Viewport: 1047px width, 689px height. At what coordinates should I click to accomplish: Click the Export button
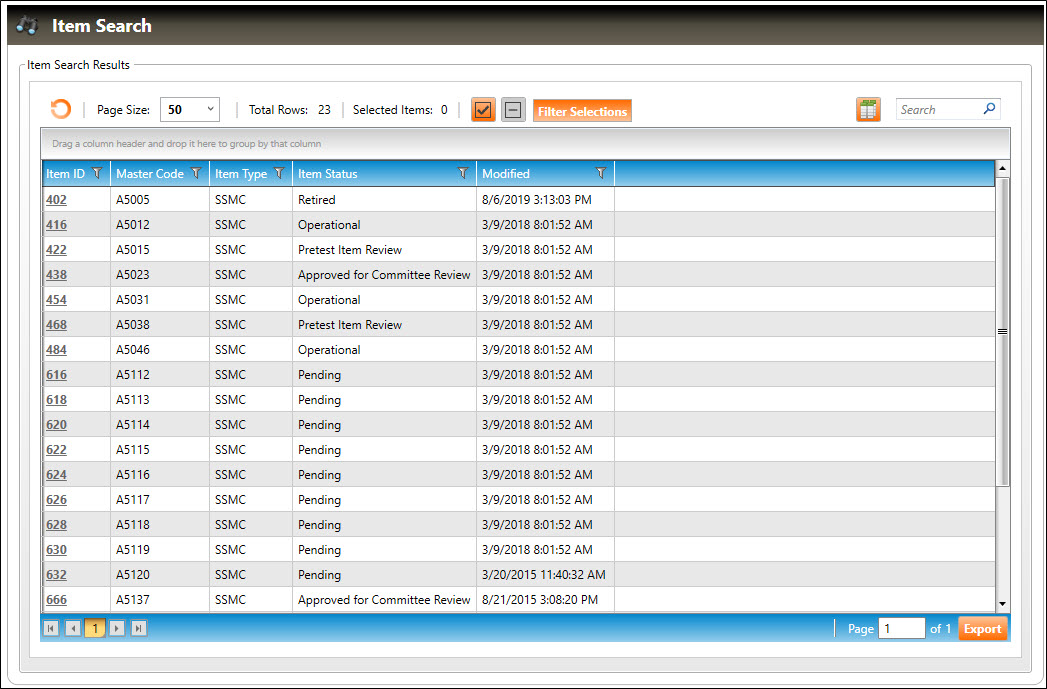coord(982,628)
